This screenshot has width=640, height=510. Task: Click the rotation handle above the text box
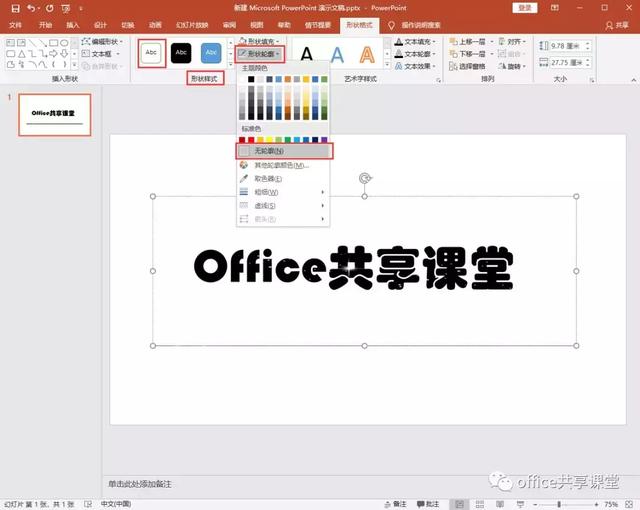364,178
